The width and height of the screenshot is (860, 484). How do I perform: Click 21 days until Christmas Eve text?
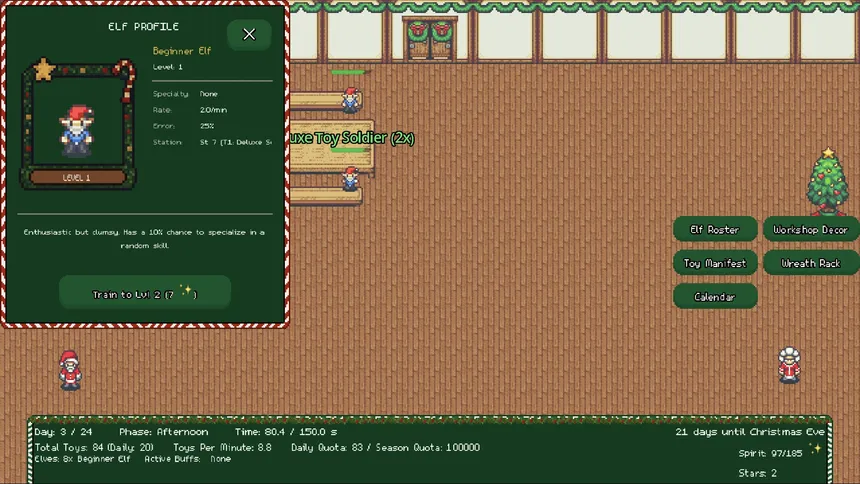(x=750, y=432)
